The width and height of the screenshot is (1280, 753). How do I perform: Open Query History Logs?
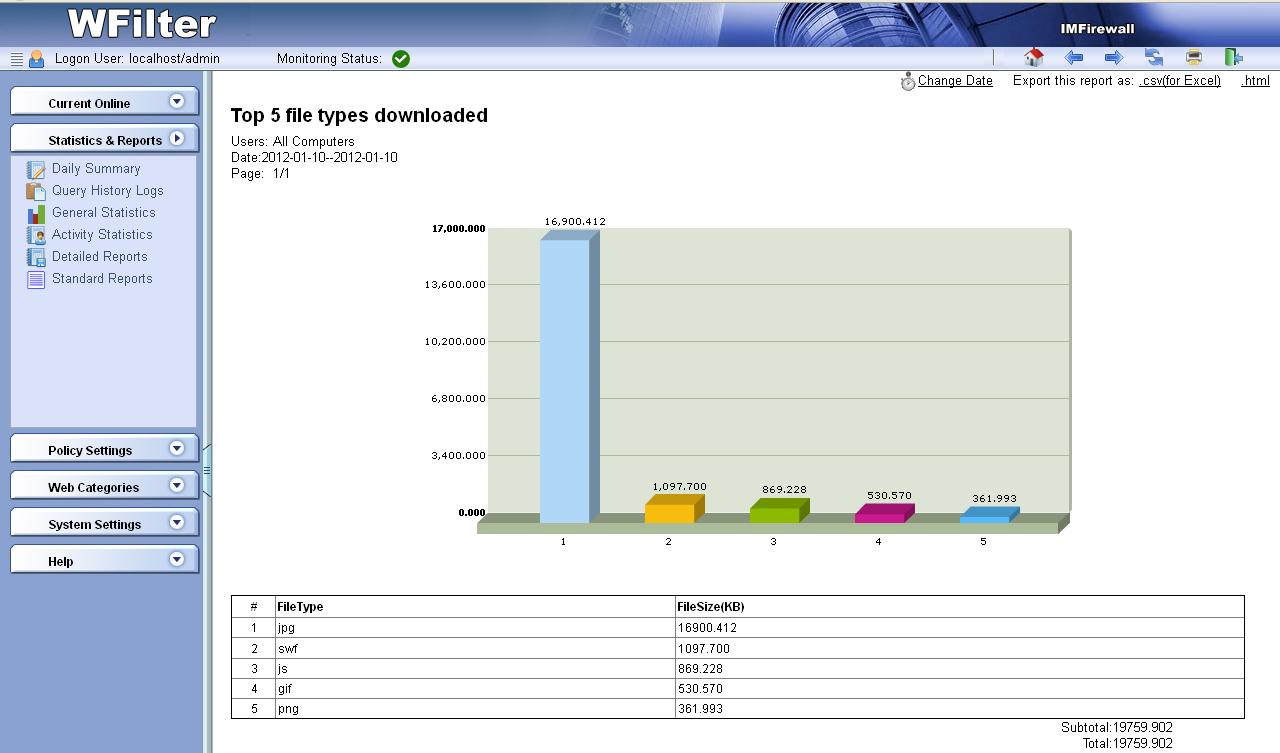click(107, 191)
